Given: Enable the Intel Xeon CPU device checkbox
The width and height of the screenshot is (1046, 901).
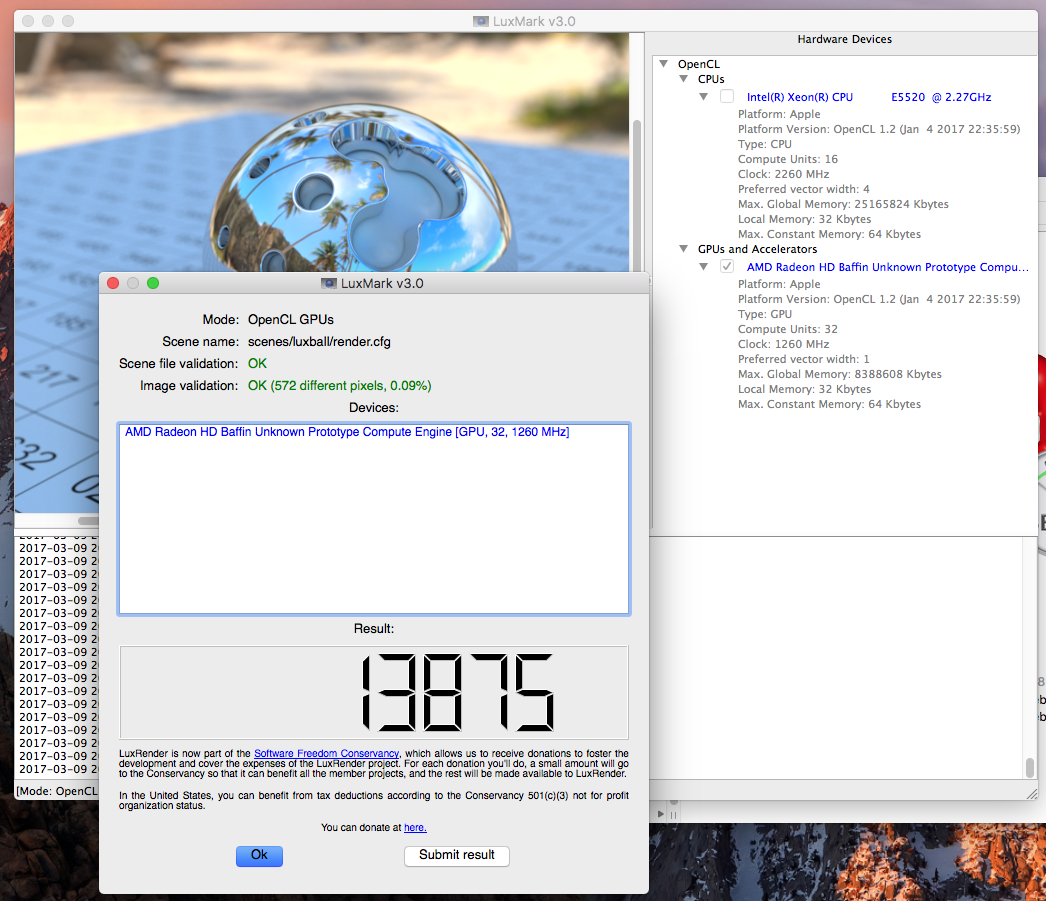Looking at the screenshot, I should click(727, 97).
